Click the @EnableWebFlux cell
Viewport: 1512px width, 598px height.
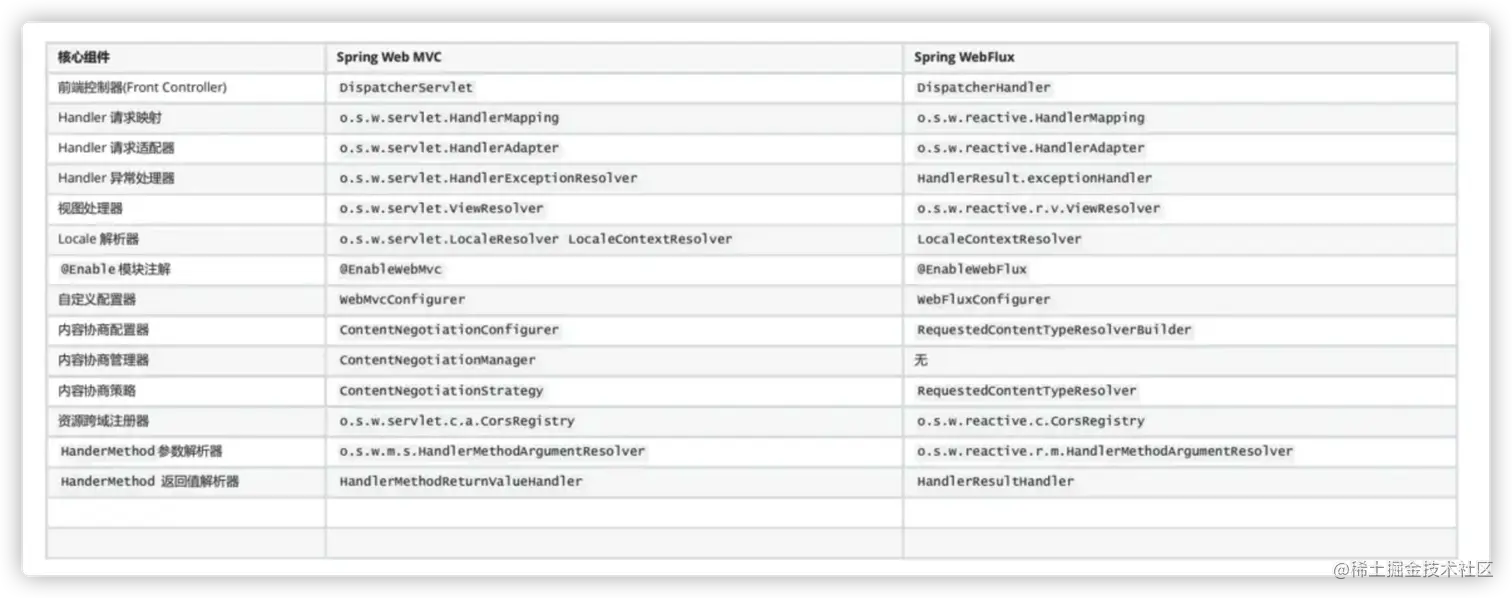coord(972,269)
